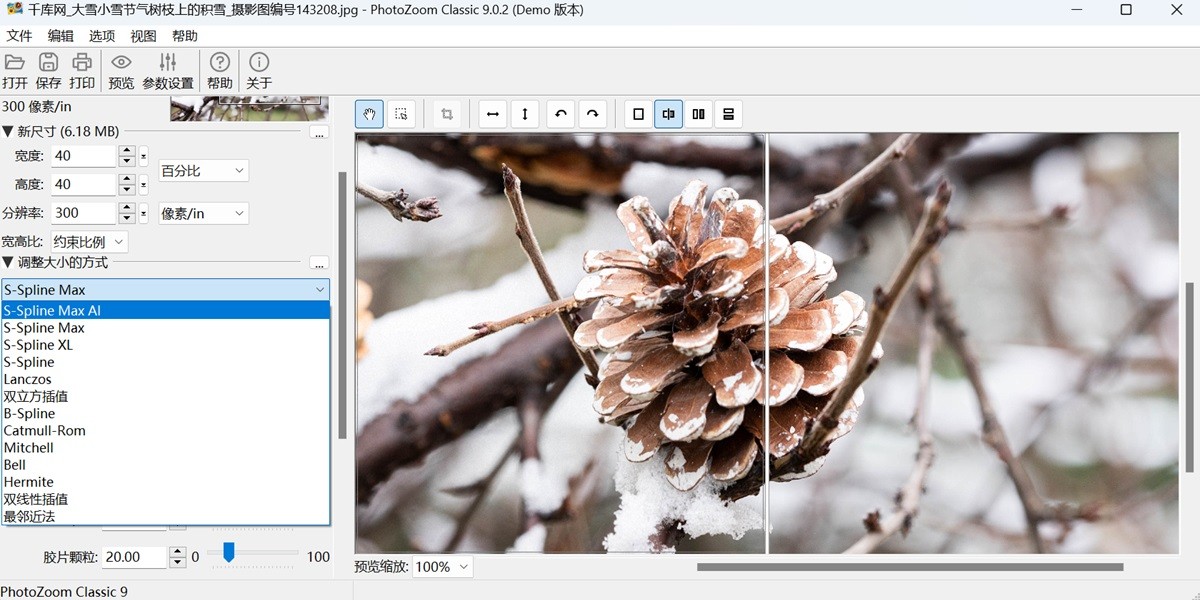Toggle the 预览 preview eye button
Image resolution: width=1200 pixels, height=600 pixels.
[120, 69]
